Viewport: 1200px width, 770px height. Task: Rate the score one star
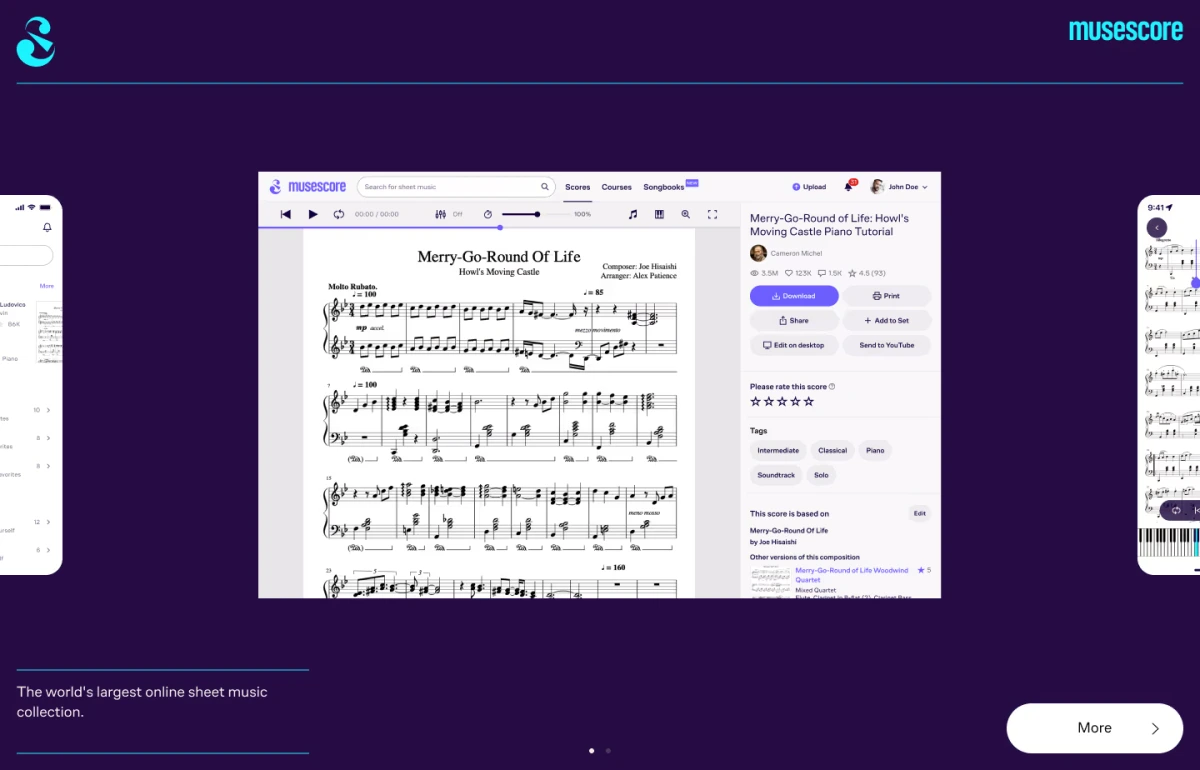click(x=756, y=401)
